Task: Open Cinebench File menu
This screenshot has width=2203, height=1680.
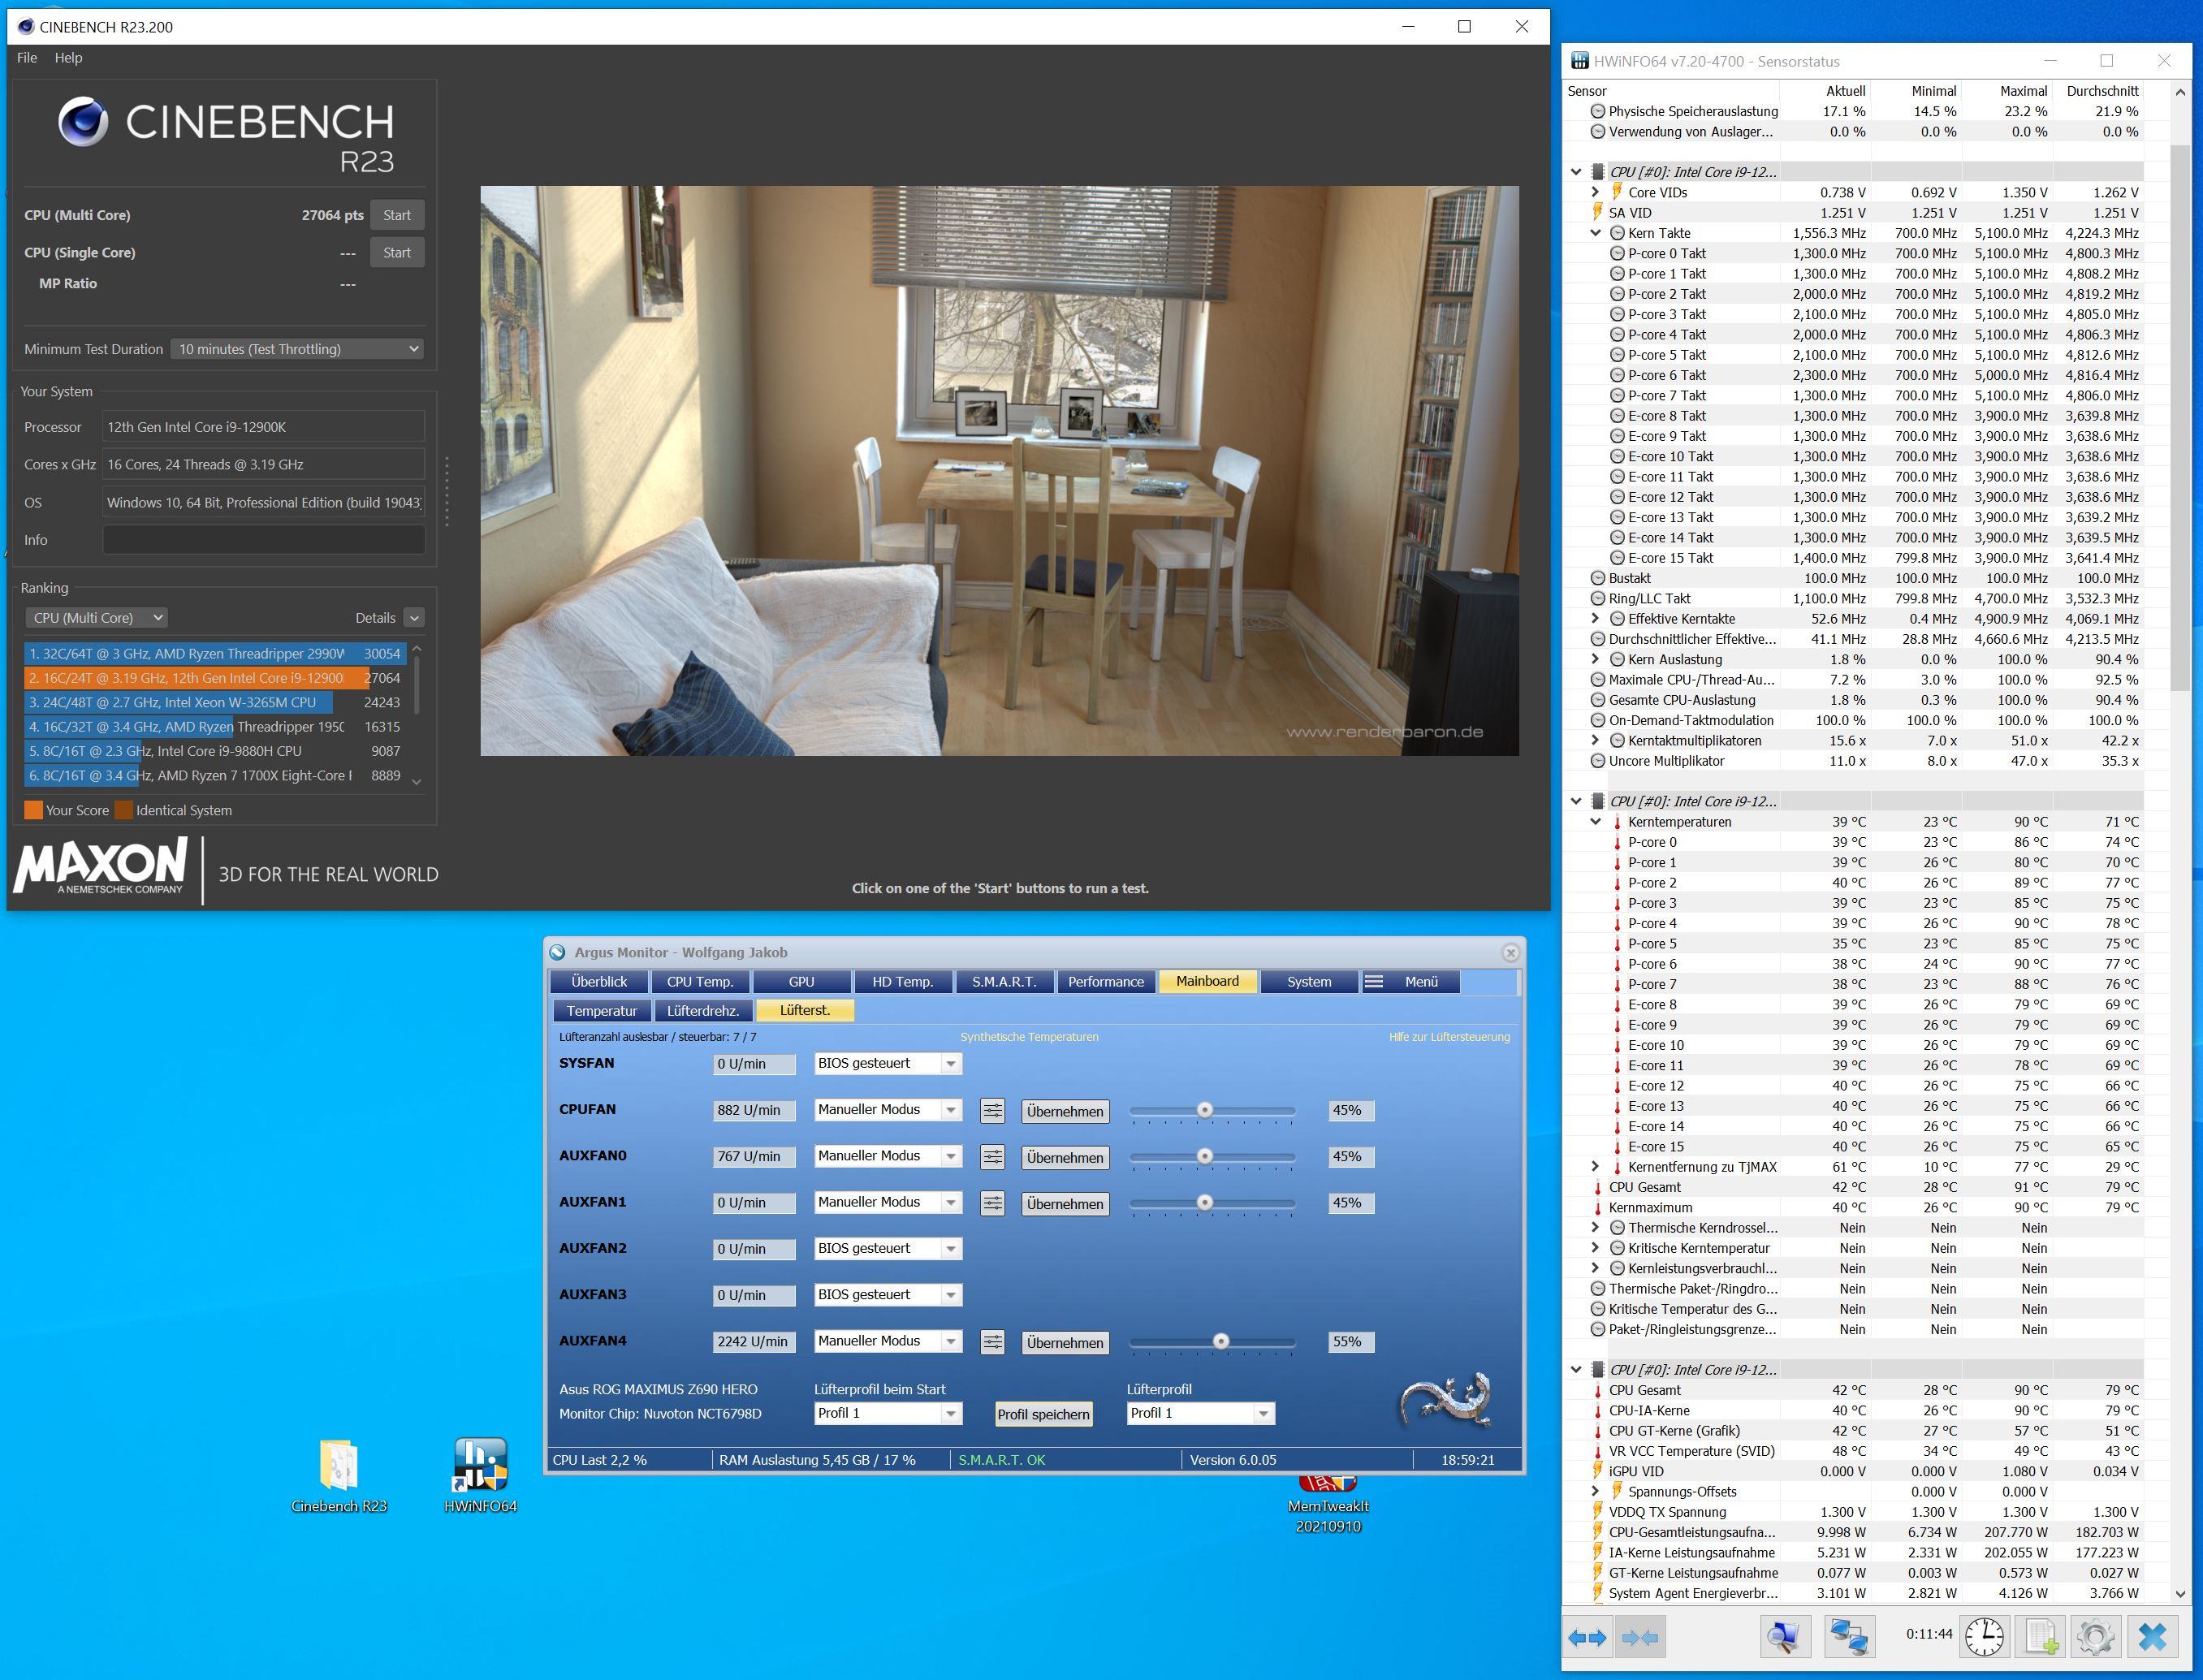Action: pyautogui.click(x=27, y=58)
